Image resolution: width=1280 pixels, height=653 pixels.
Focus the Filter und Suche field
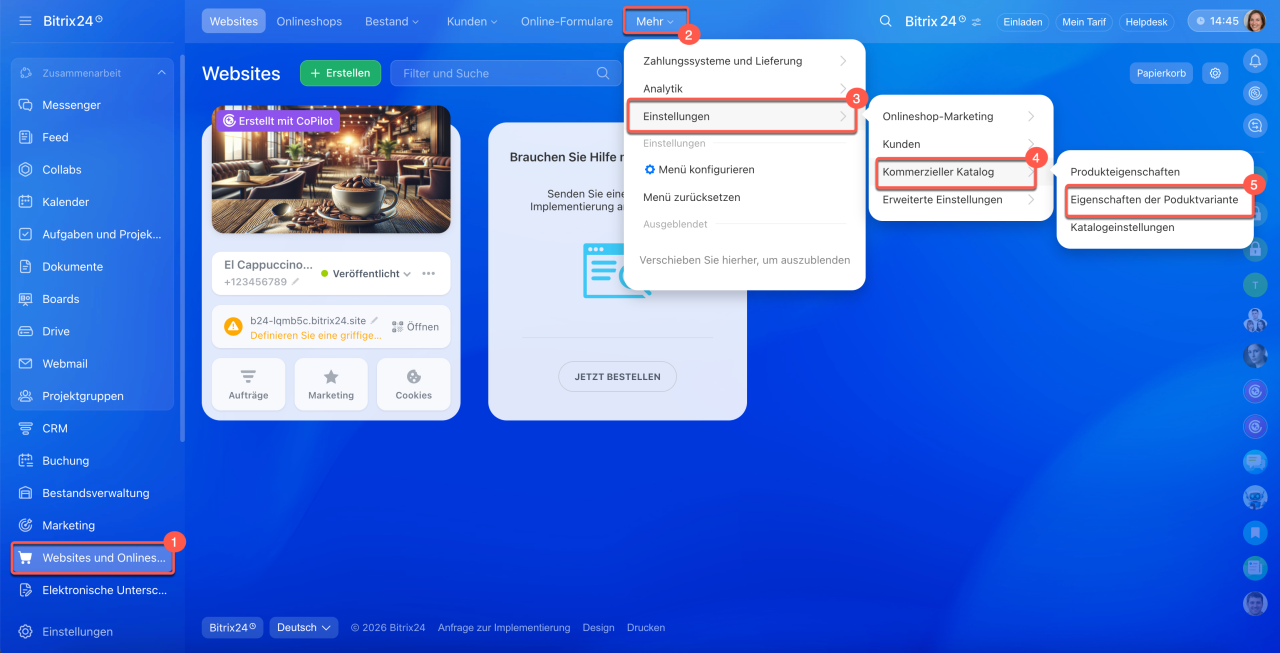tap(505, 73)
